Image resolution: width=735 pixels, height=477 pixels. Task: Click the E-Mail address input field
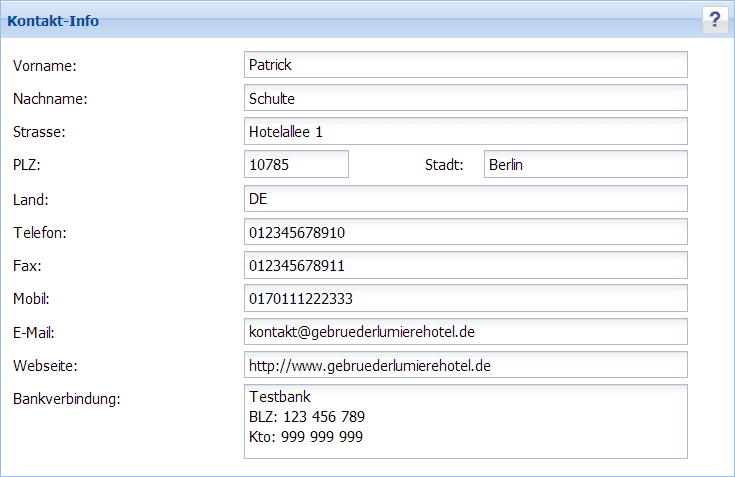click(465, 332)
